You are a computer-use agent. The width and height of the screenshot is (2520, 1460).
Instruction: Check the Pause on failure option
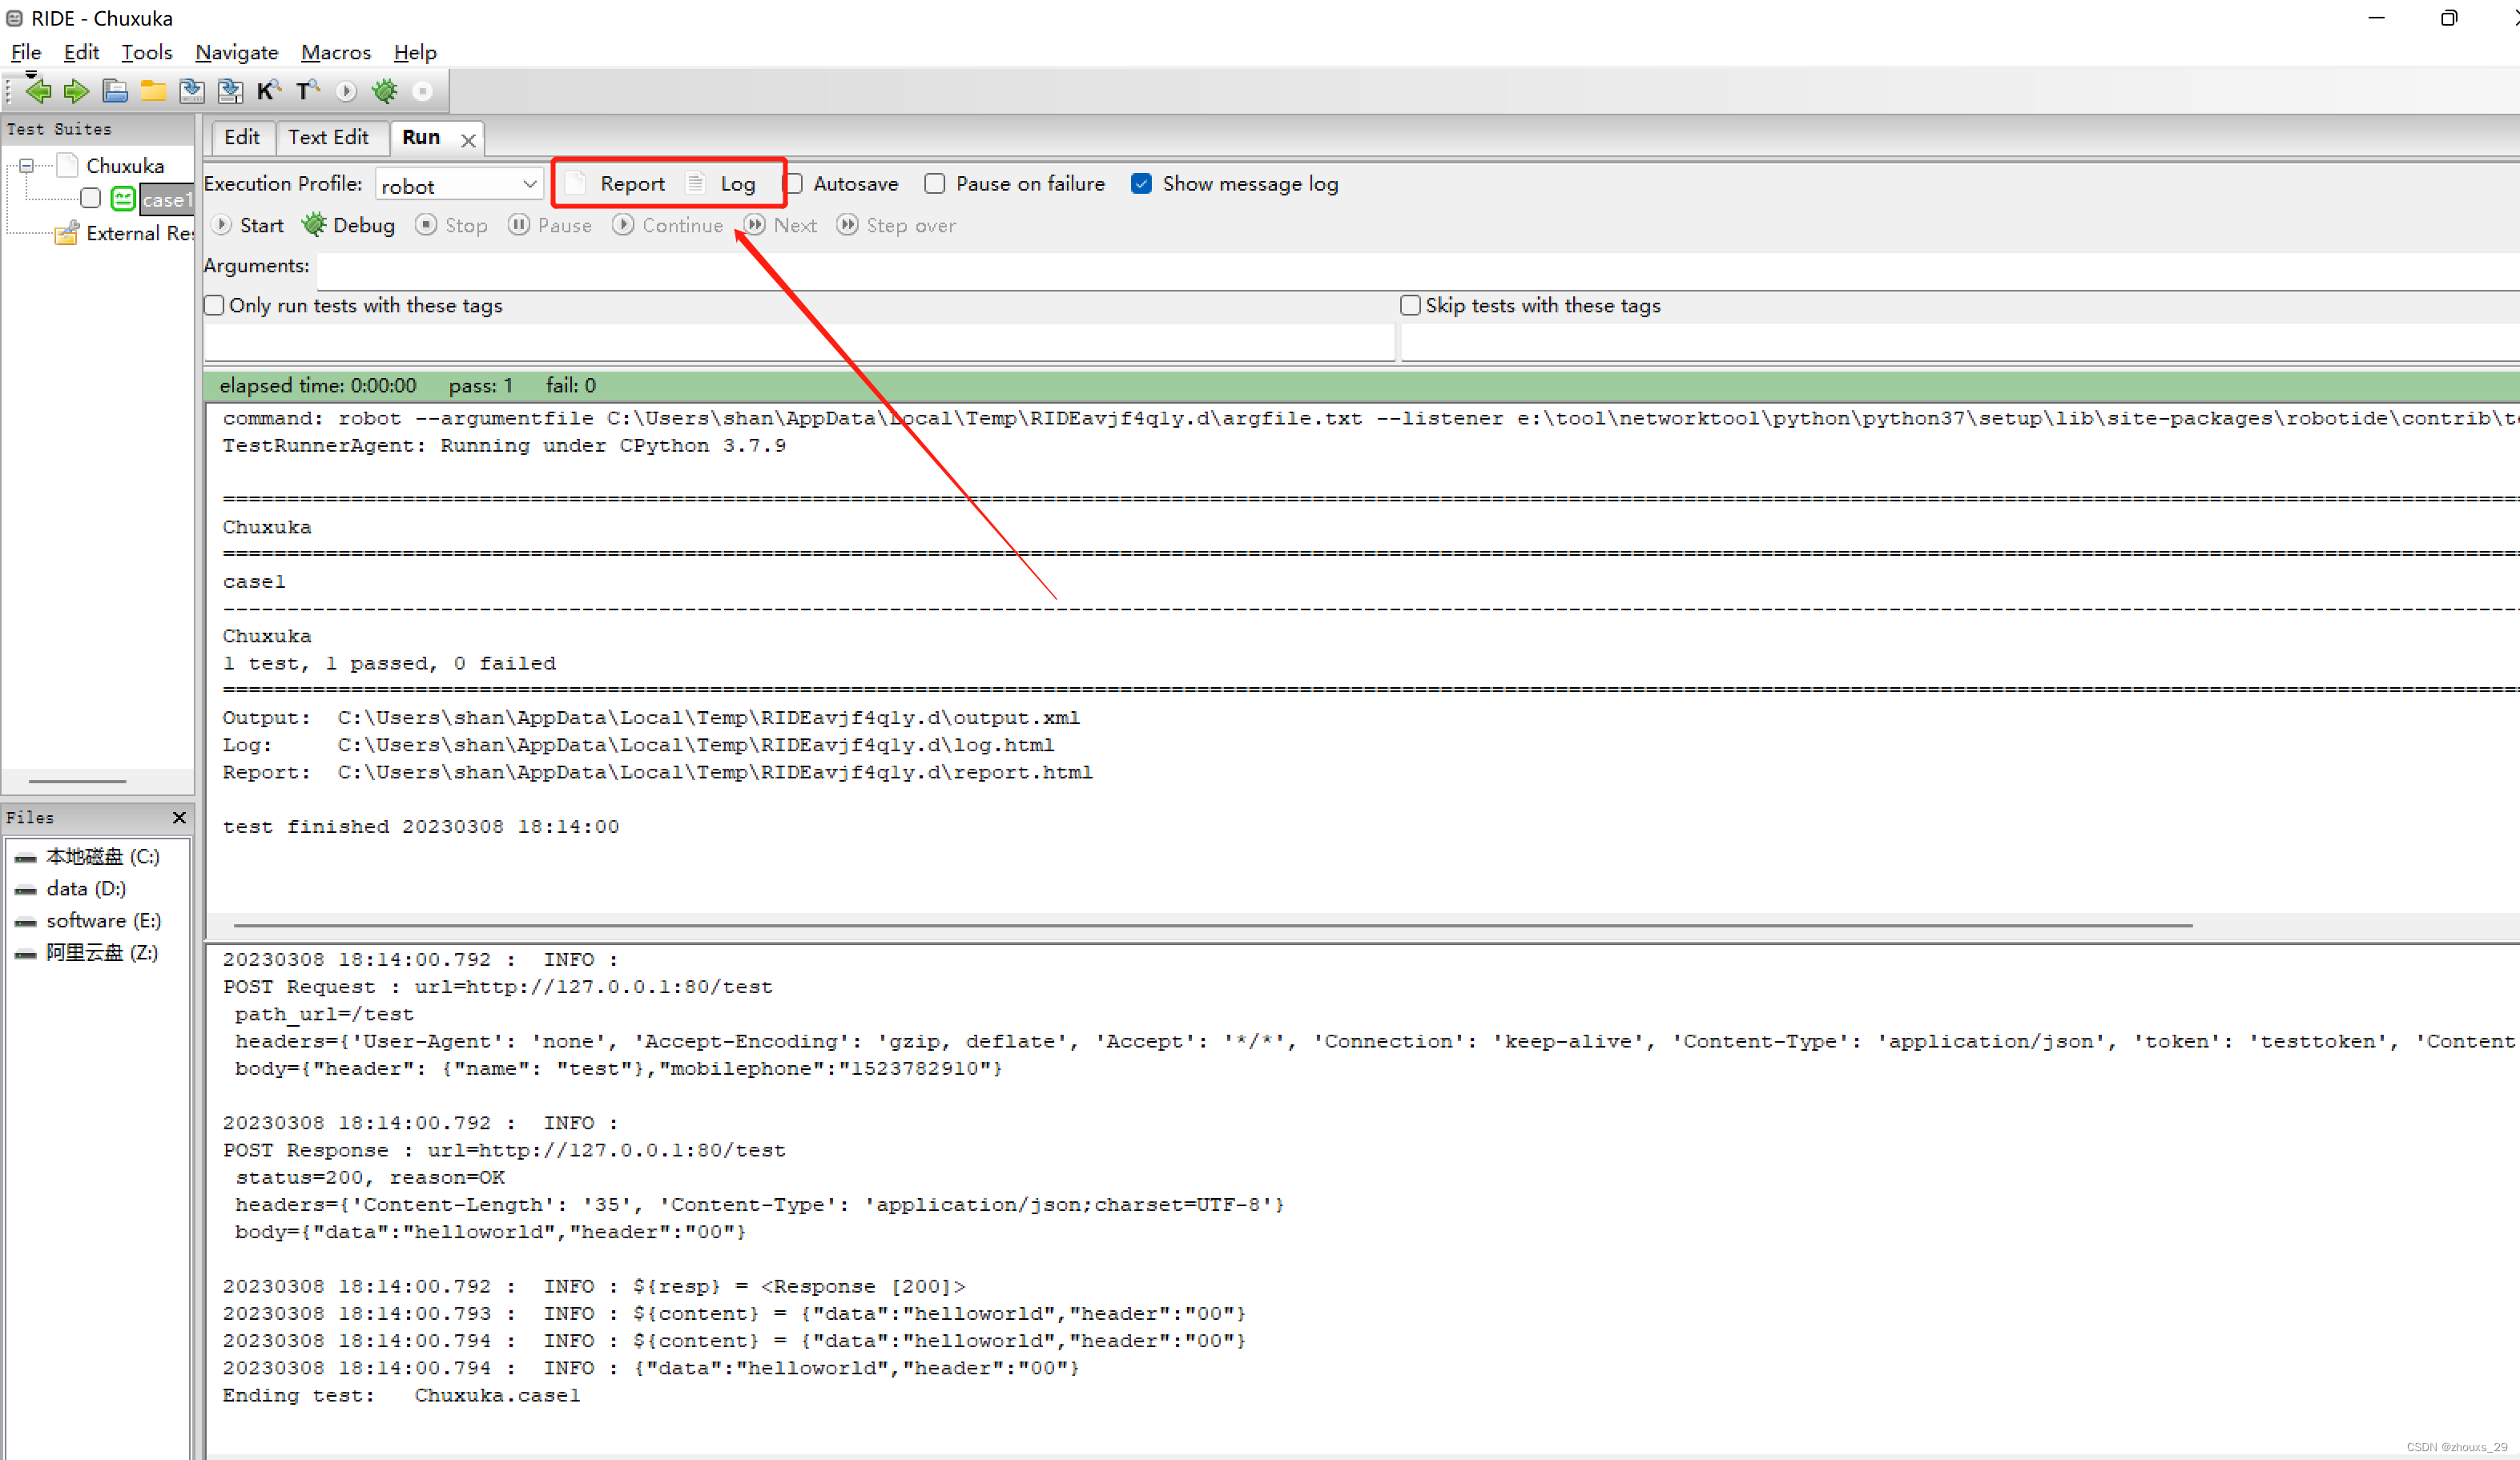(x=935, y=184)
